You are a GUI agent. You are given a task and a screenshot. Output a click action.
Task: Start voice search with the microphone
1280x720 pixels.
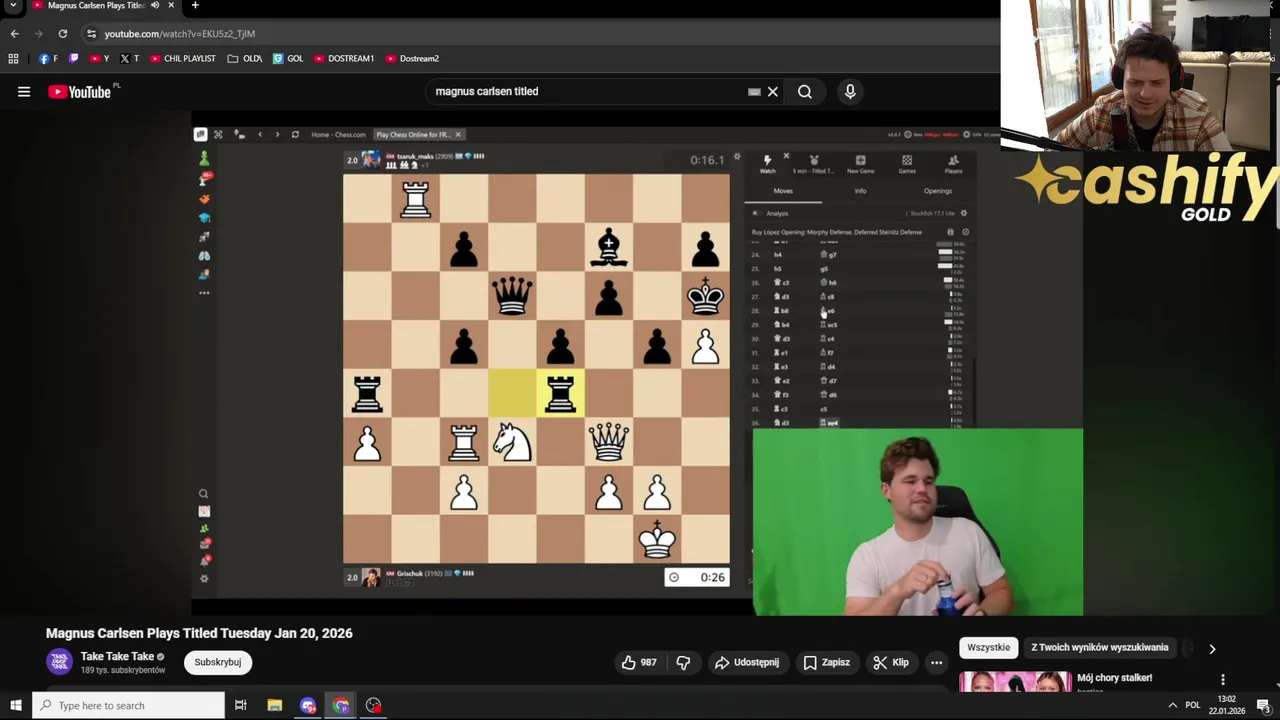click(x=850, y=92)
